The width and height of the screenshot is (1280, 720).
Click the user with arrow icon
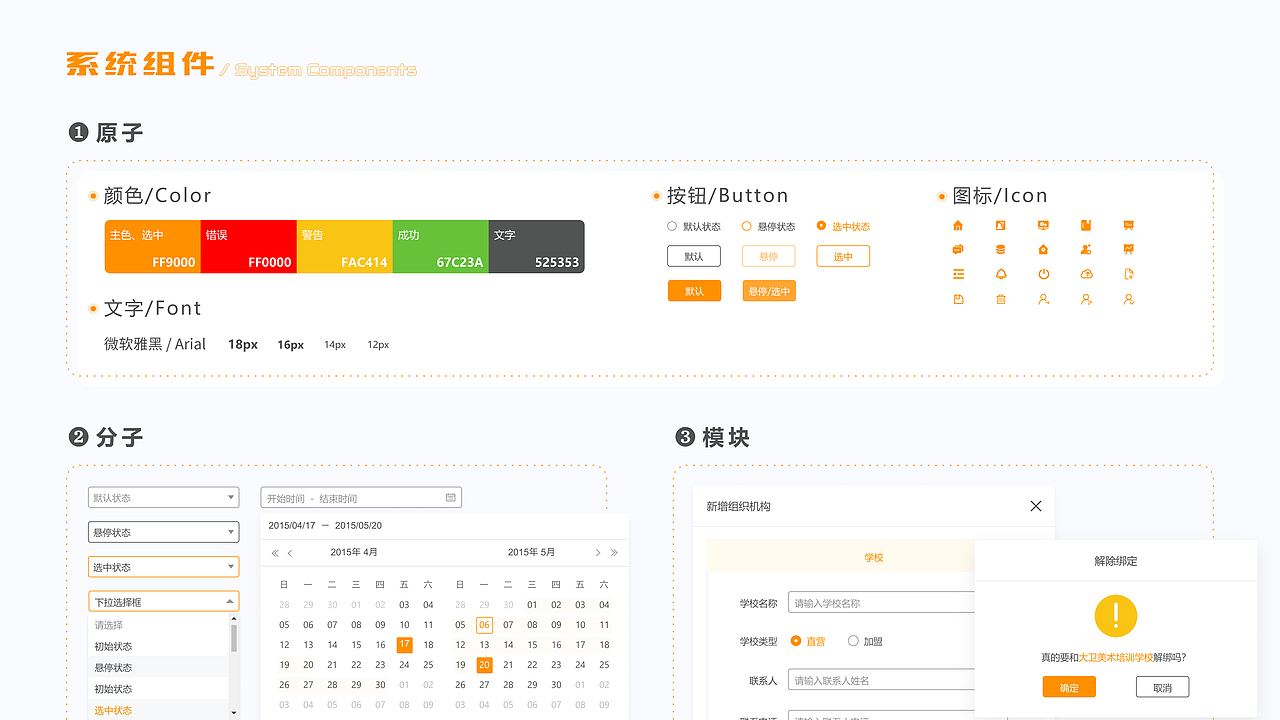[x=1044, y=299]
